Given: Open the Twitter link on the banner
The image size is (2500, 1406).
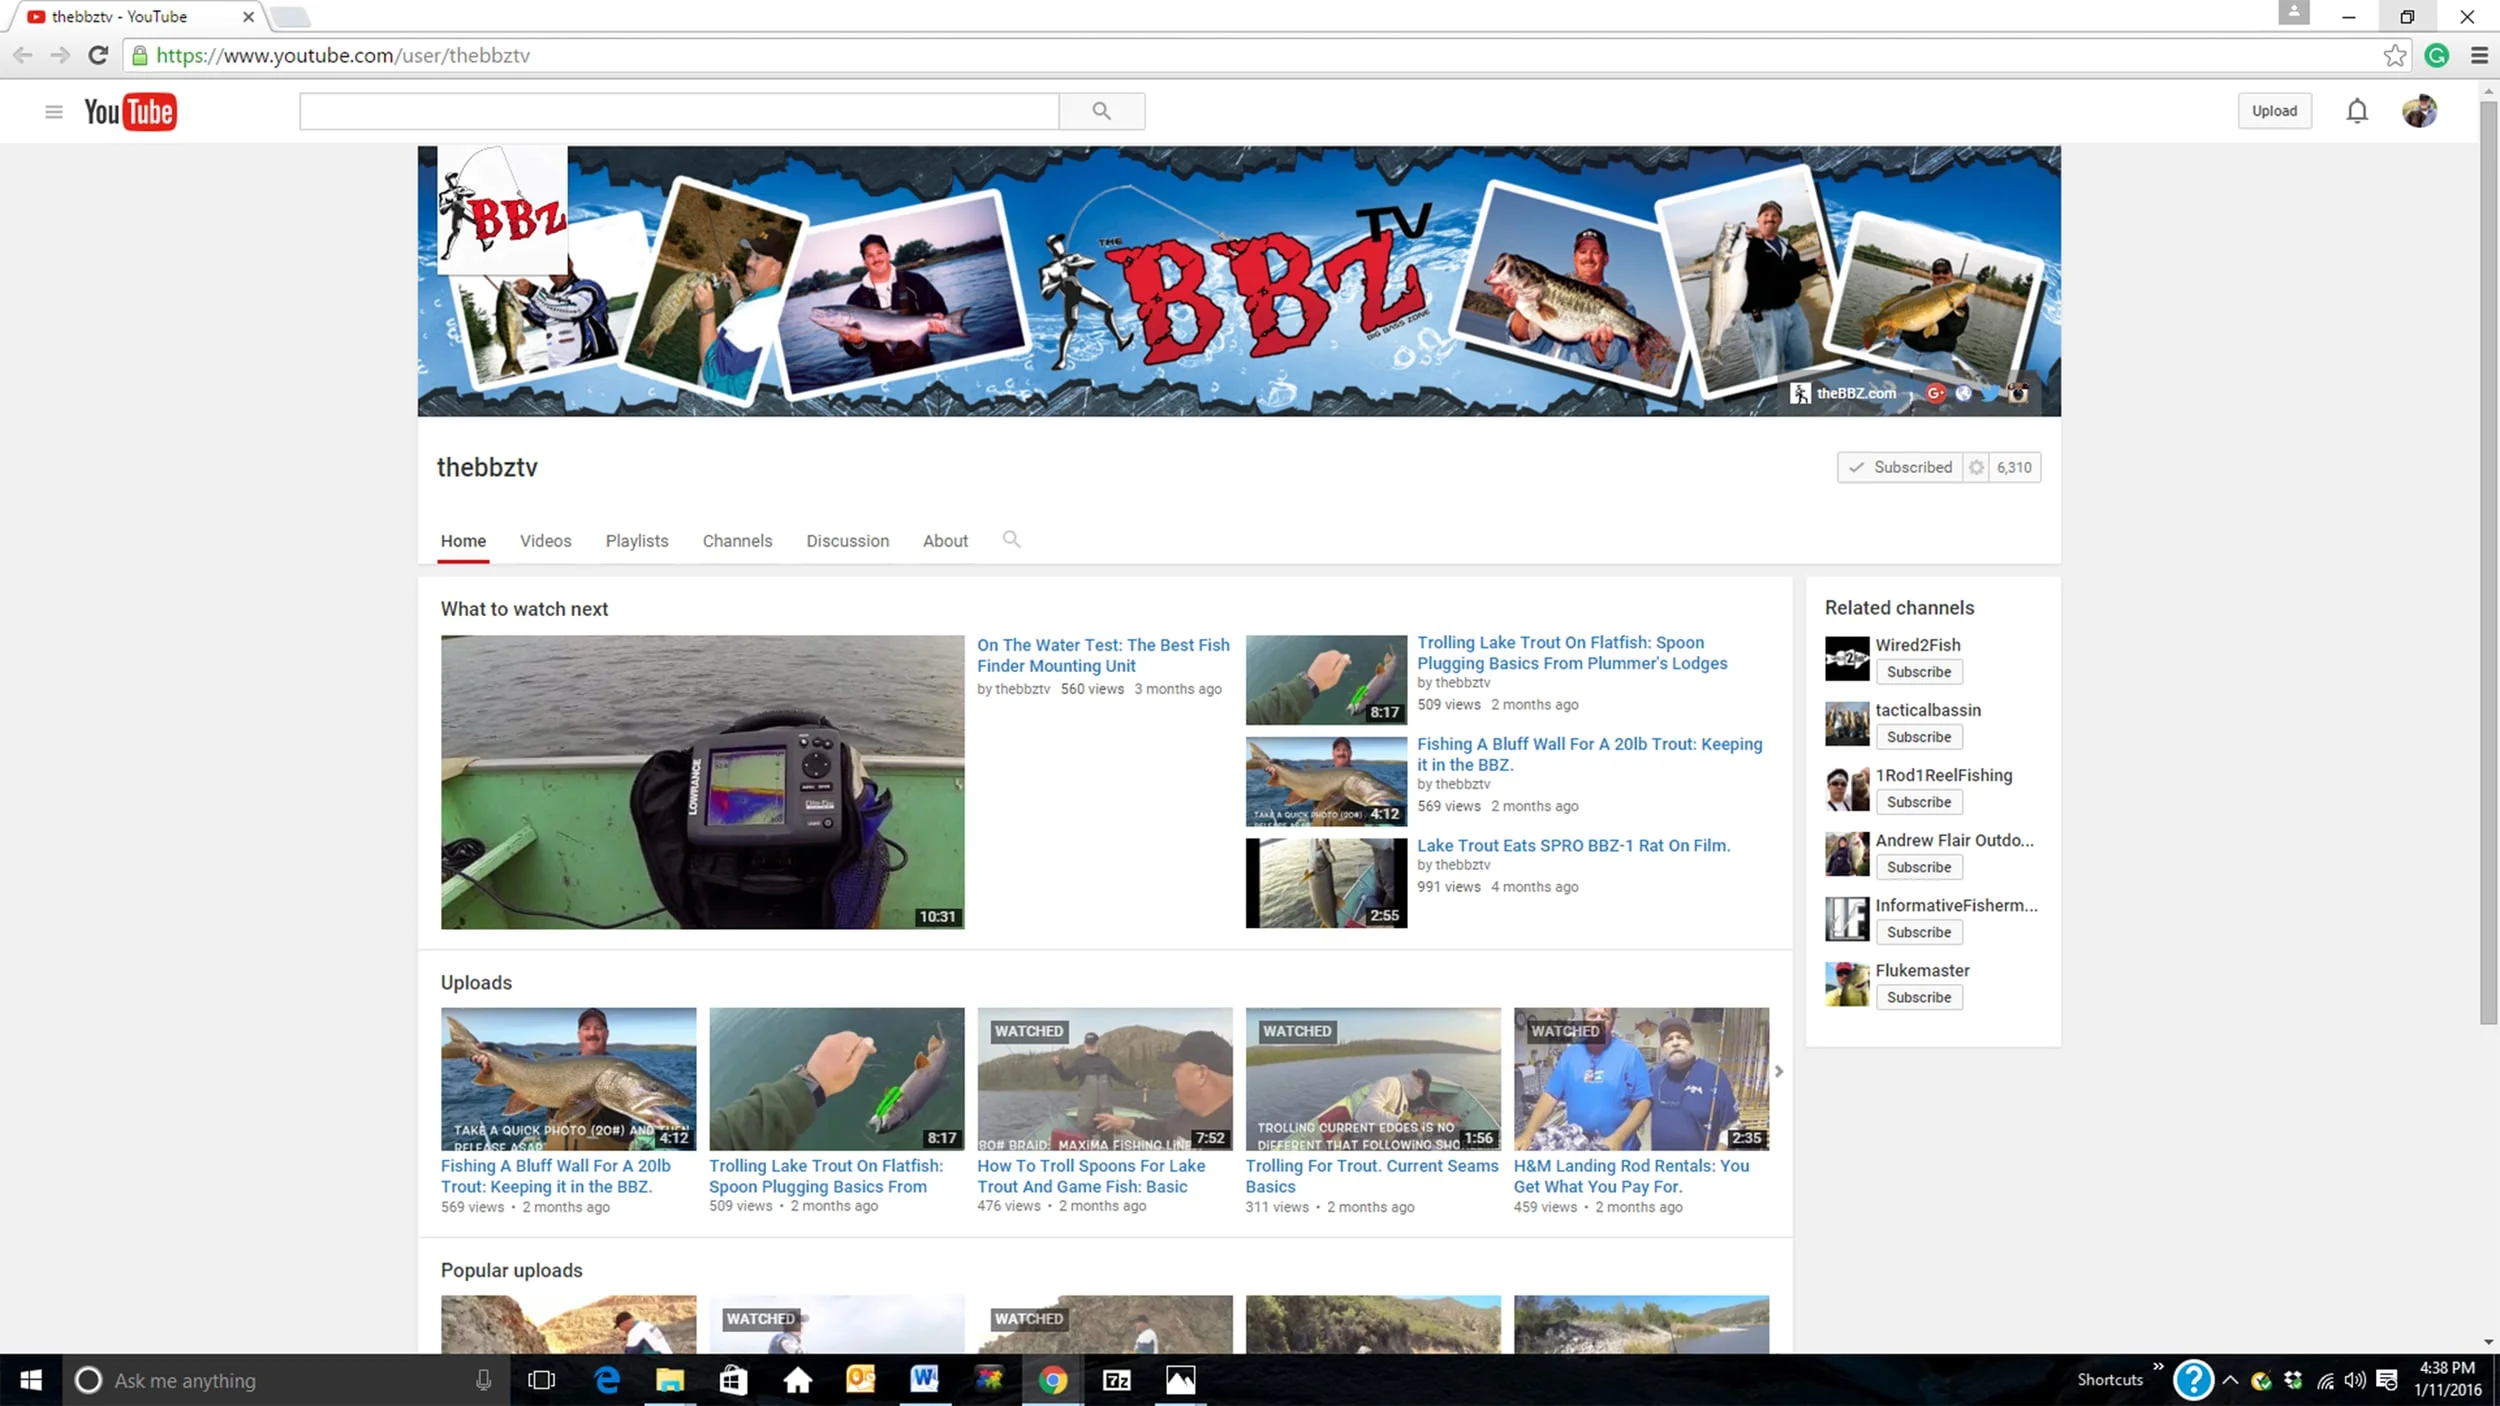Looking at the screenshot, I should 1991,393.
